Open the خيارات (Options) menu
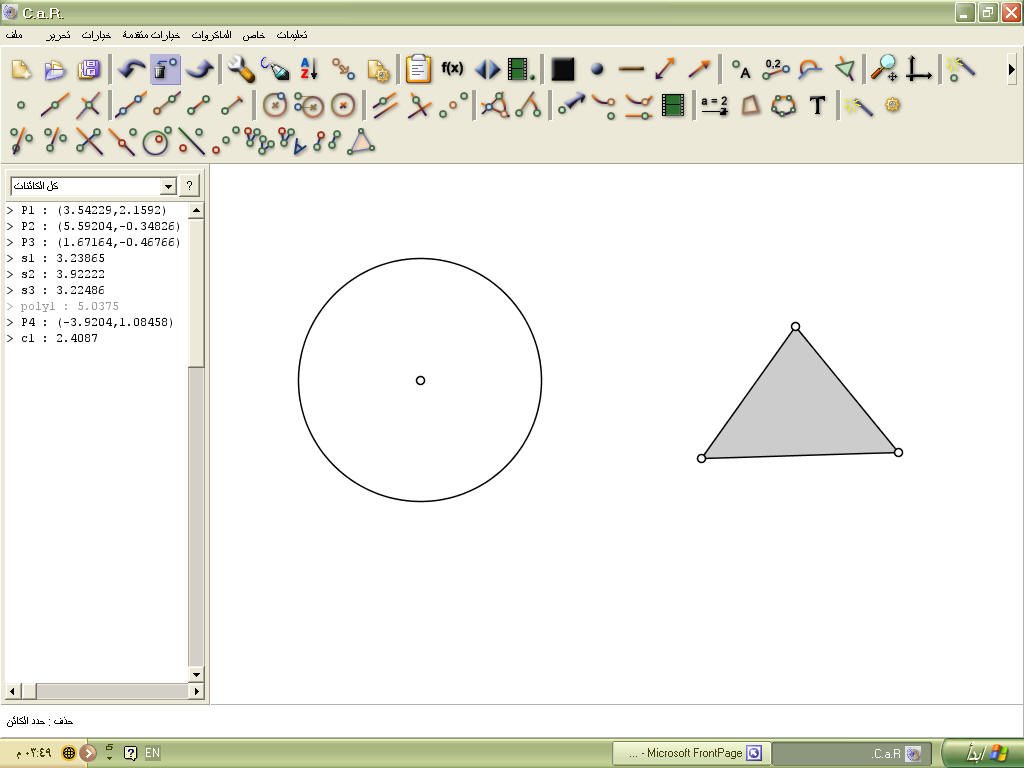1024x768 pixels. click(x=96, y=35)
